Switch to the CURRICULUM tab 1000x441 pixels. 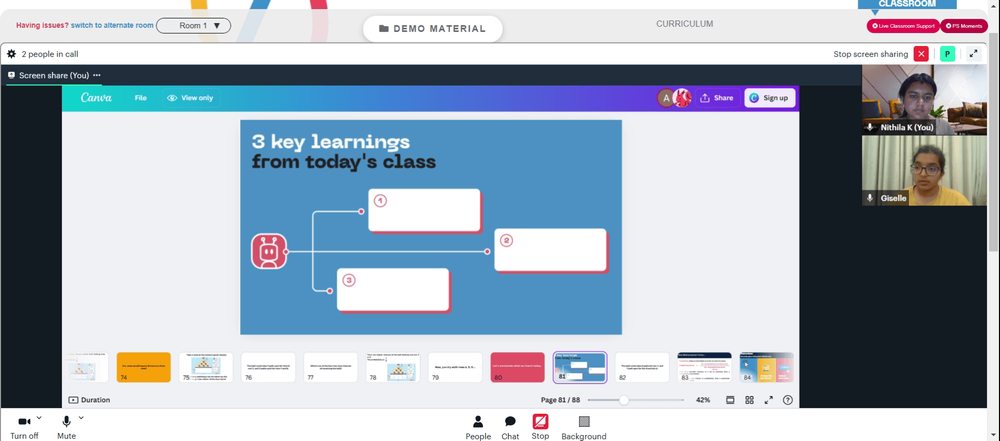[684, 24]
